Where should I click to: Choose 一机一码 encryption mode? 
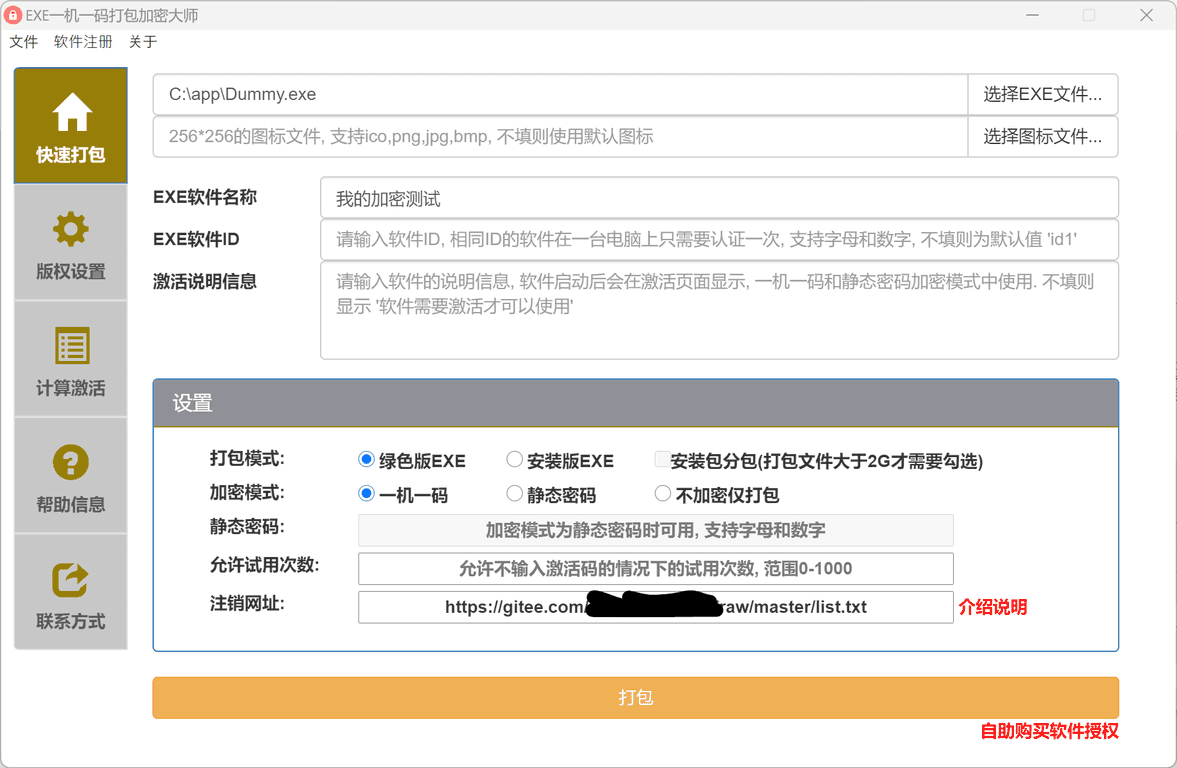click(367, 494)
